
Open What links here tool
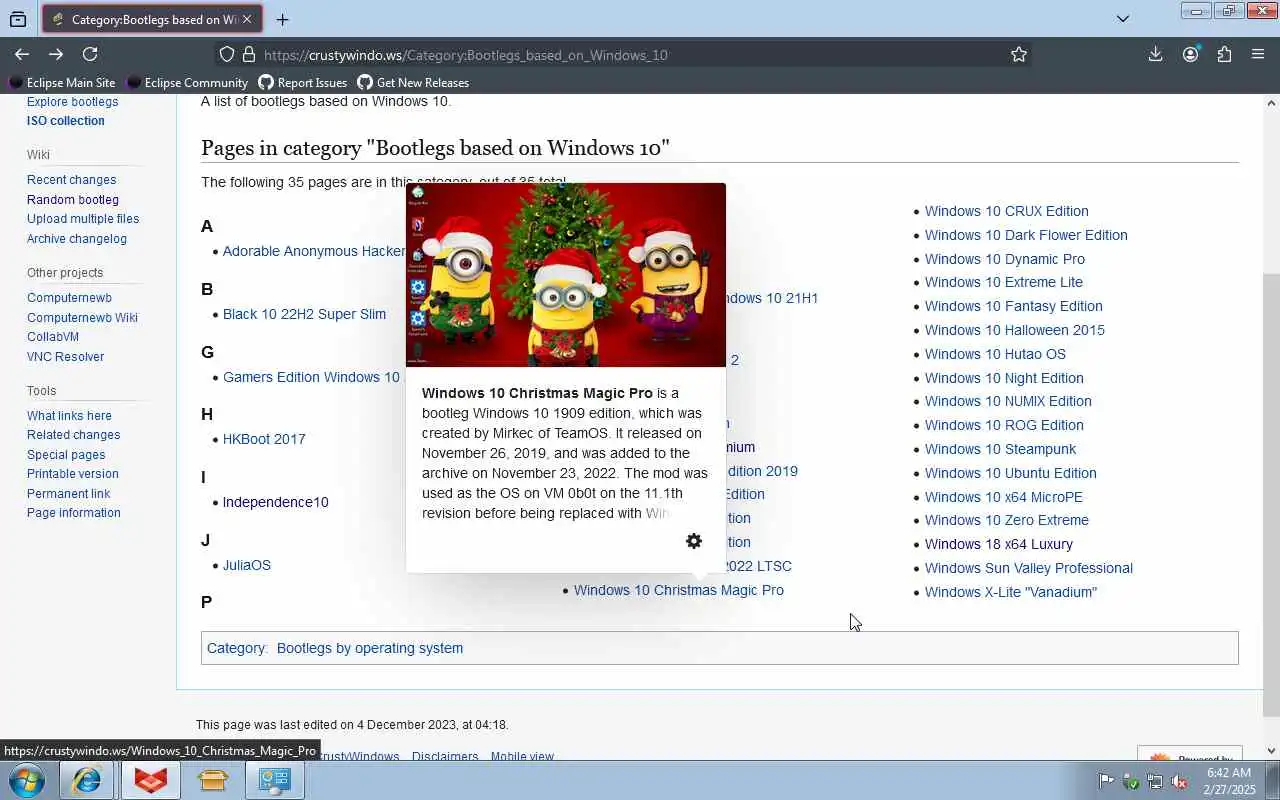coord(69,416)
